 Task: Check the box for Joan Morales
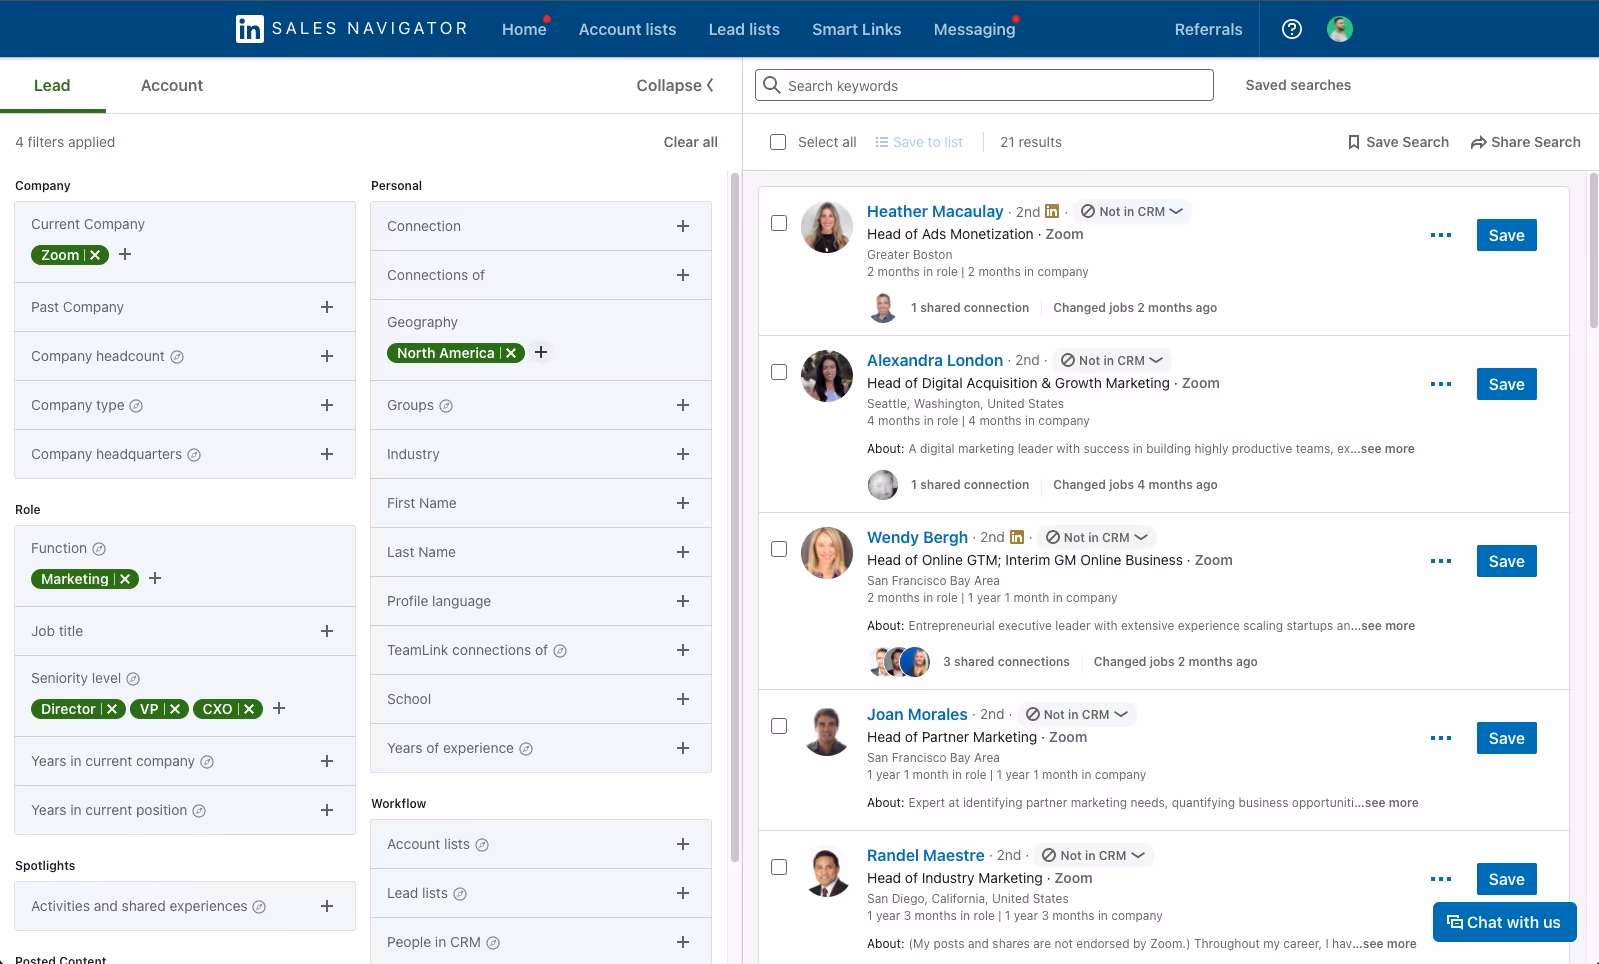click(779, 726)
